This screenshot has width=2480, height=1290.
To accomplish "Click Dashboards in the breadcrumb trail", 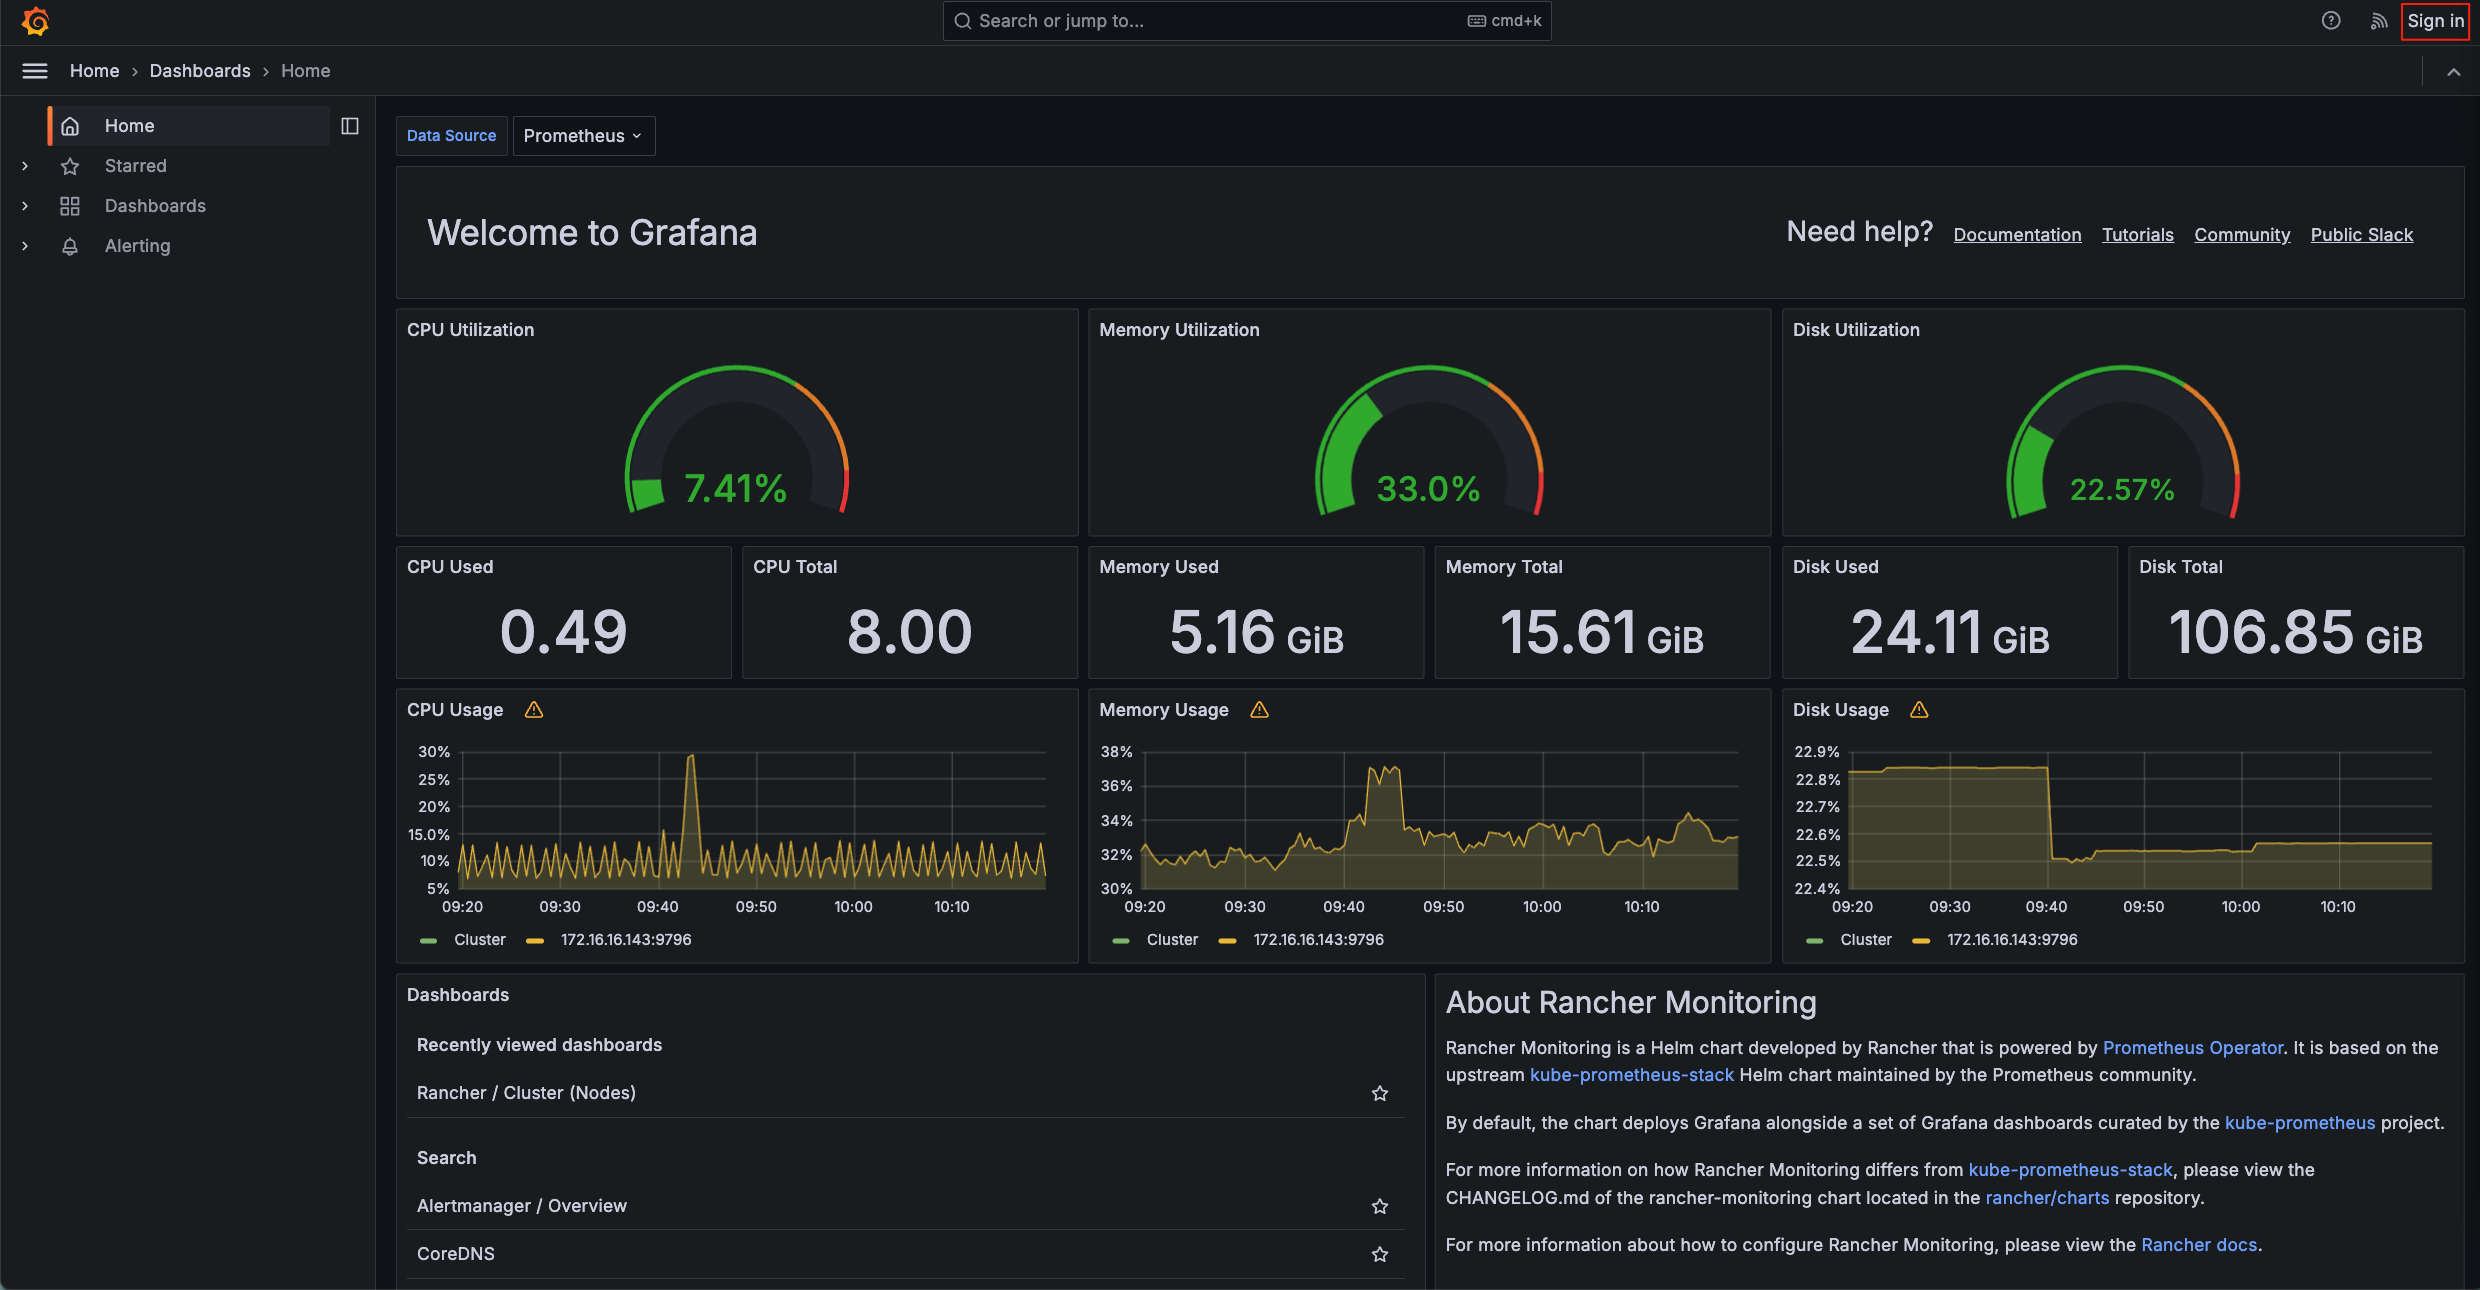I will pyautogui.click(x=200, y=71).
